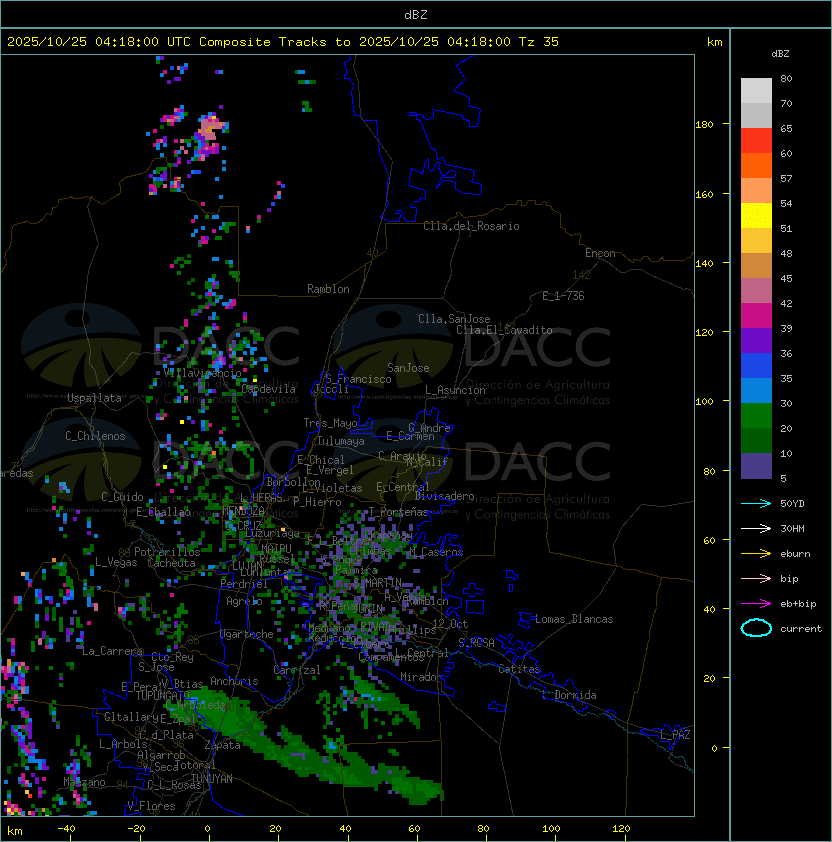Click the 'Anchoris' map label

(x=234, y=681)
